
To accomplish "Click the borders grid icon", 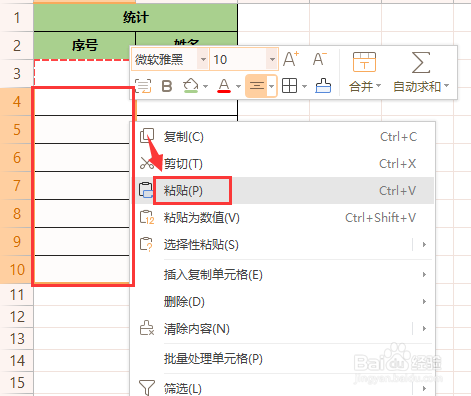I will (x=289, y=86).
